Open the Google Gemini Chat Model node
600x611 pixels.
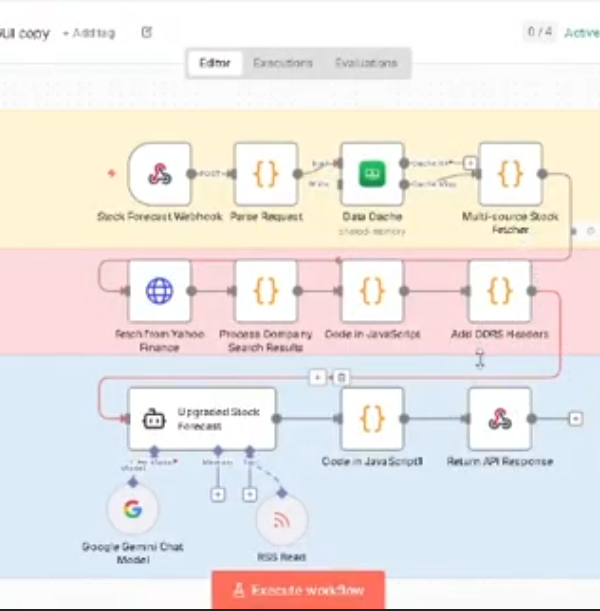click(x=133, y=509)
